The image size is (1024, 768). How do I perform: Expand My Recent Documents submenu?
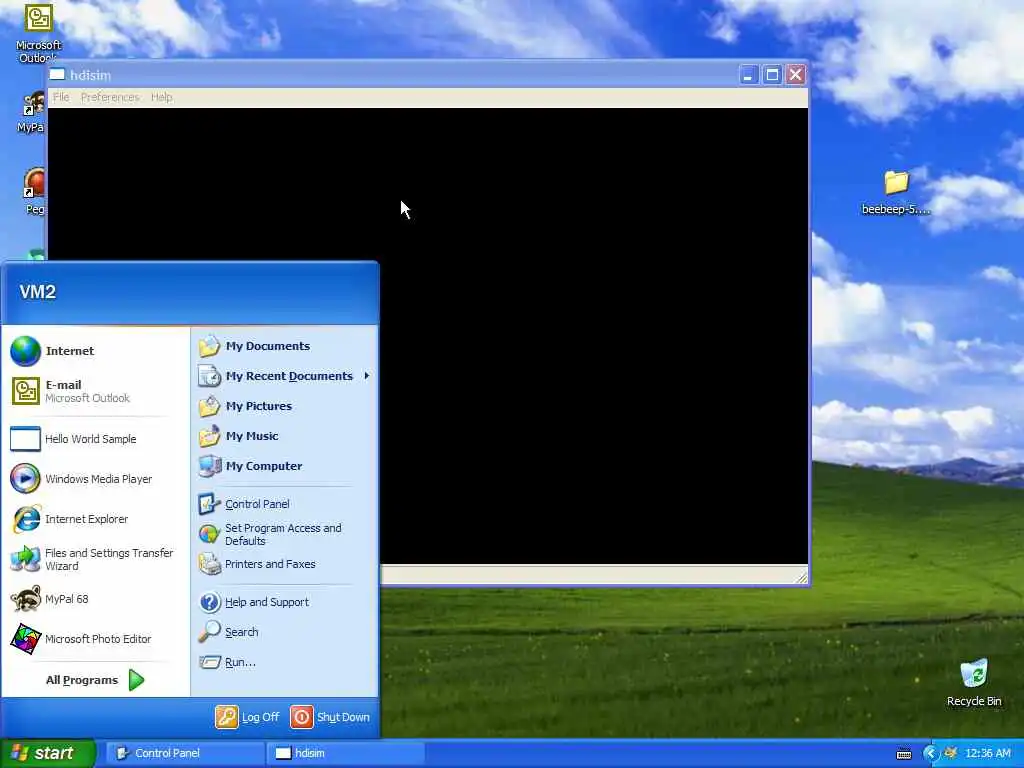point(284,376)
